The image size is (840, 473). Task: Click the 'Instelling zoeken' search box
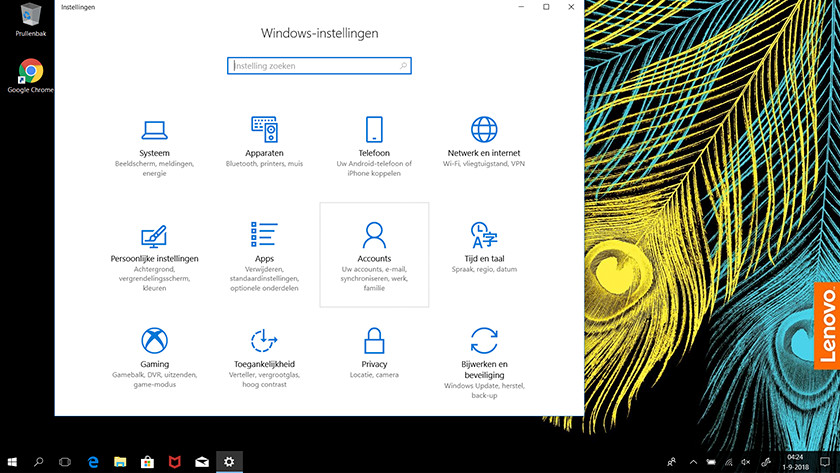(x=318, y=66)
